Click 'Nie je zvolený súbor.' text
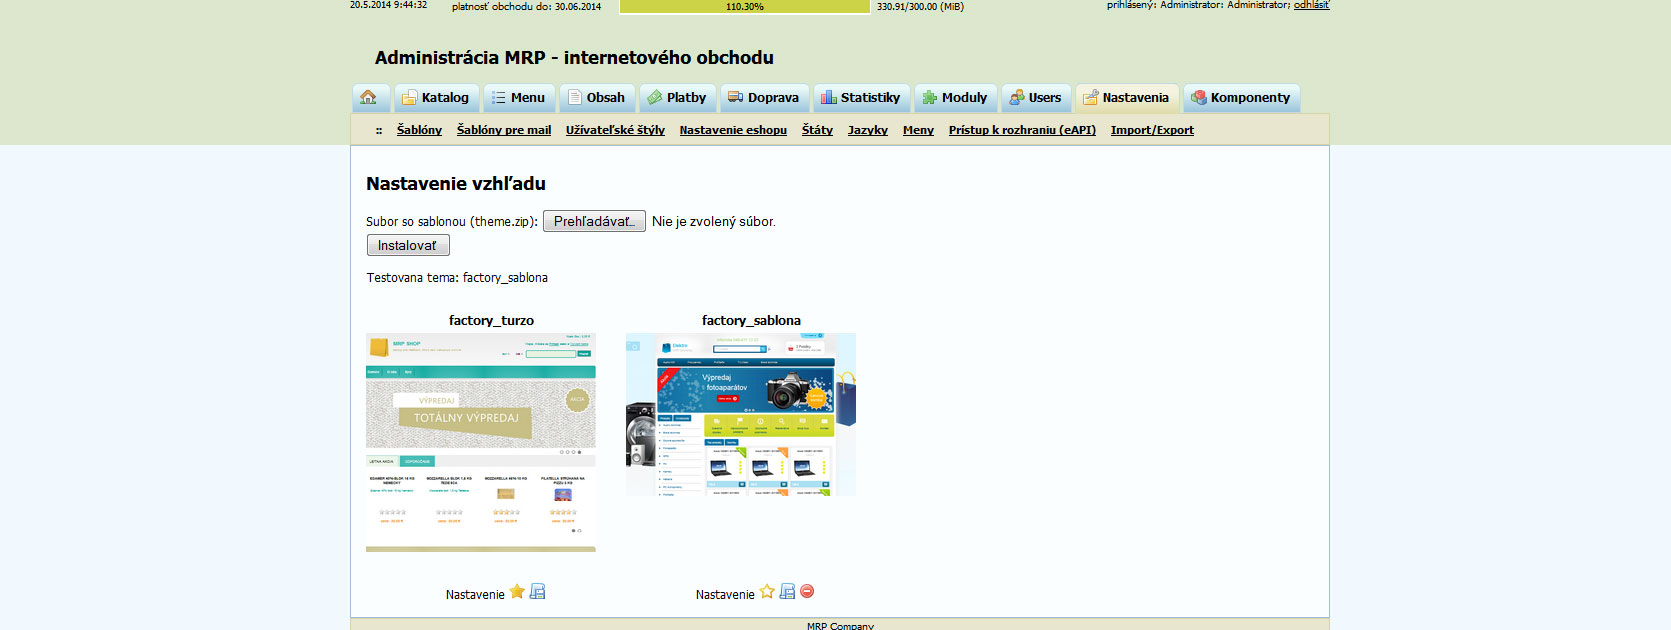This screenshot has height=630, width=1671. pos(714,222)
